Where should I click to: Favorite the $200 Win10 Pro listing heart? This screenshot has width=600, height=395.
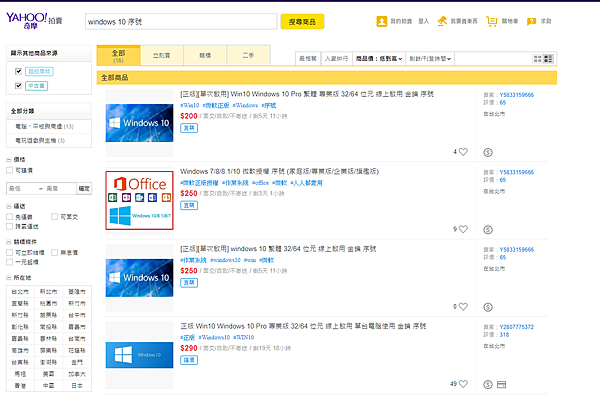pyautogui.click(x=463, y=152)
